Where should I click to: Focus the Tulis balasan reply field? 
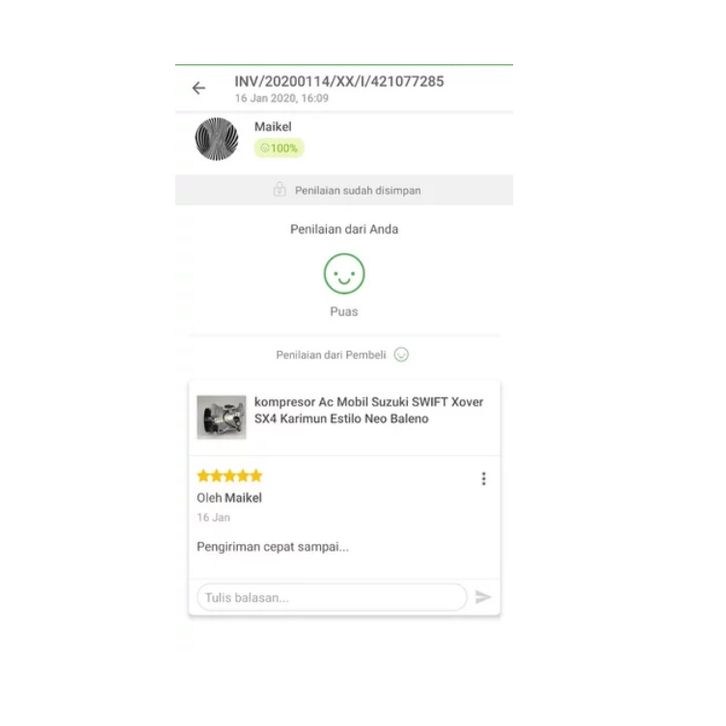332,597
